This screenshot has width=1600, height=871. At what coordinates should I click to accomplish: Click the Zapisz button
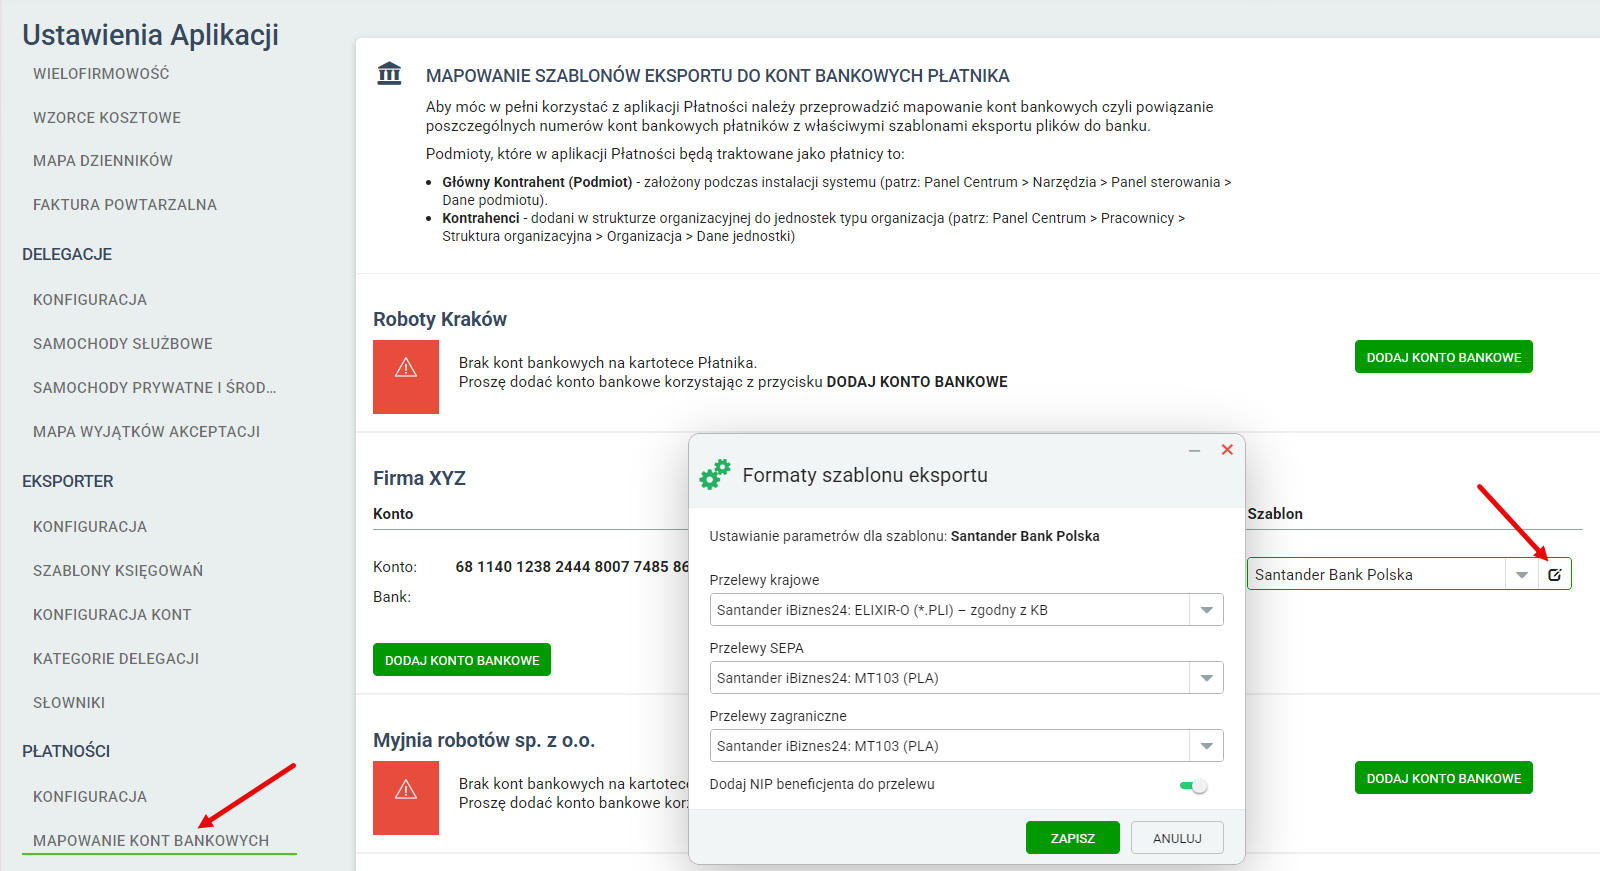[1072, 838]
